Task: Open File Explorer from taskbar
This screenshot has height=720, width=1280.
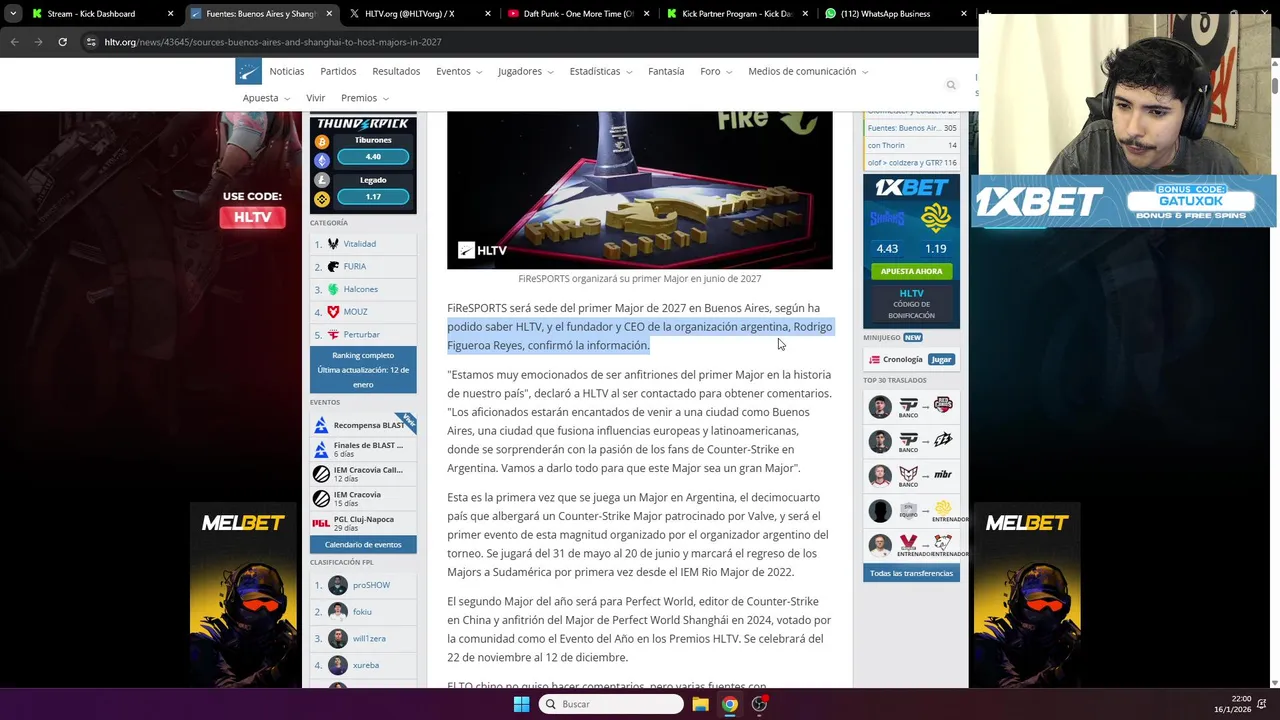Action: pos(700,704)
